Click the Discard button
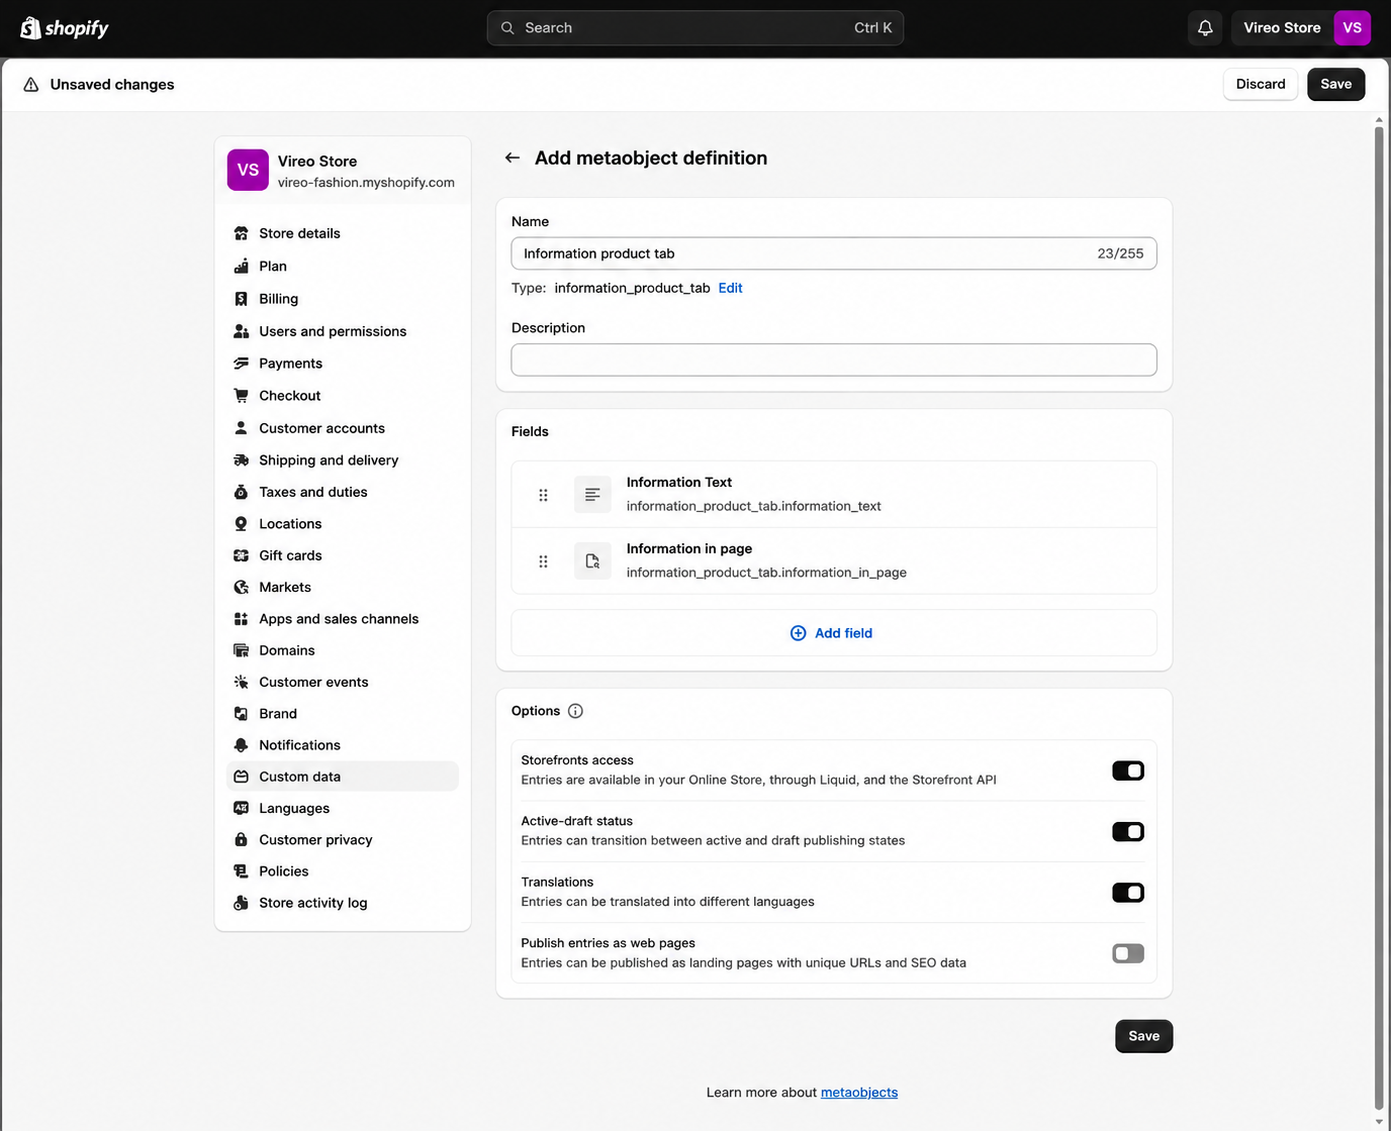The image size is (1391, 1131). (1260, 84)
